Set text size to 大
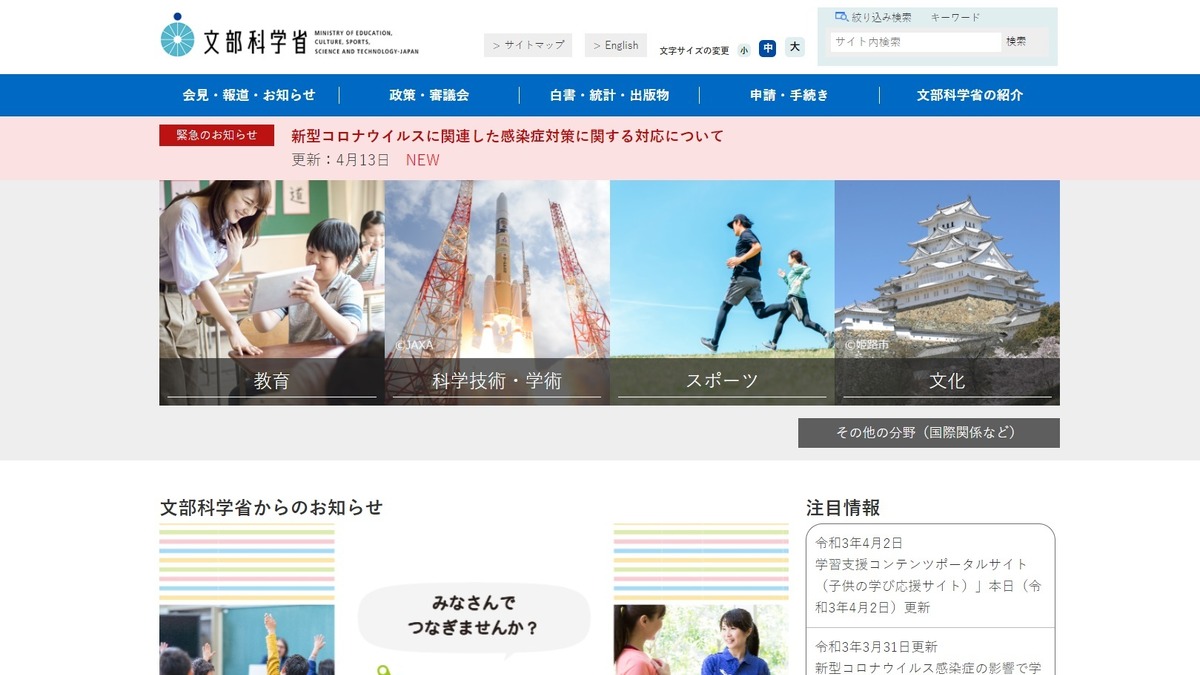The height and width of the screenshot is (675, 1200). click(794, 47)
